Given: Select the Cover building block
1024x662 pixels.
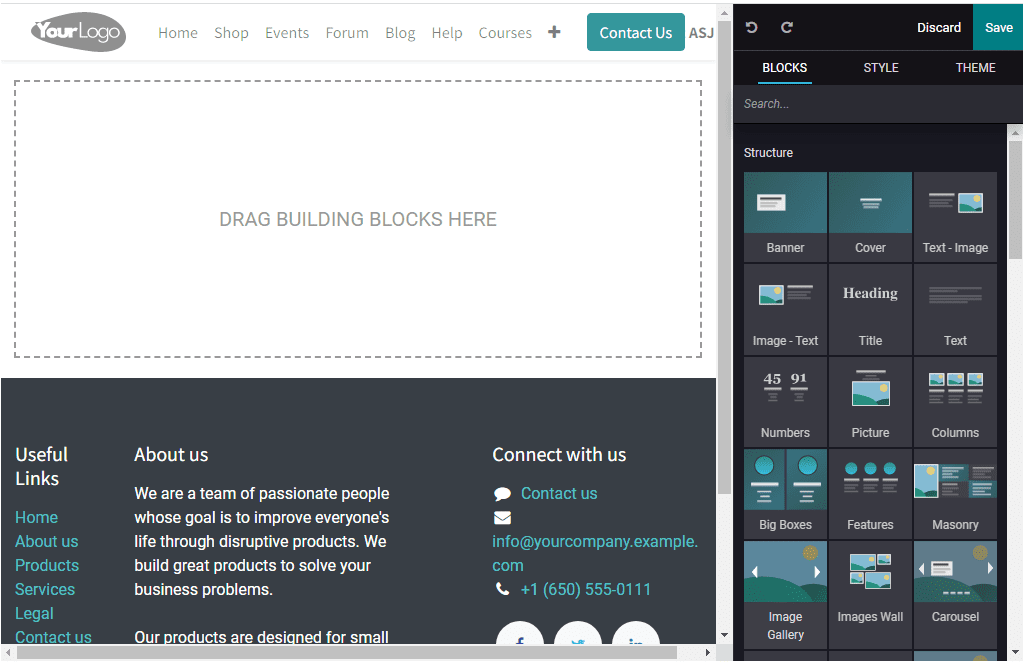Looking at the screenshot, I should coord(870,216).
